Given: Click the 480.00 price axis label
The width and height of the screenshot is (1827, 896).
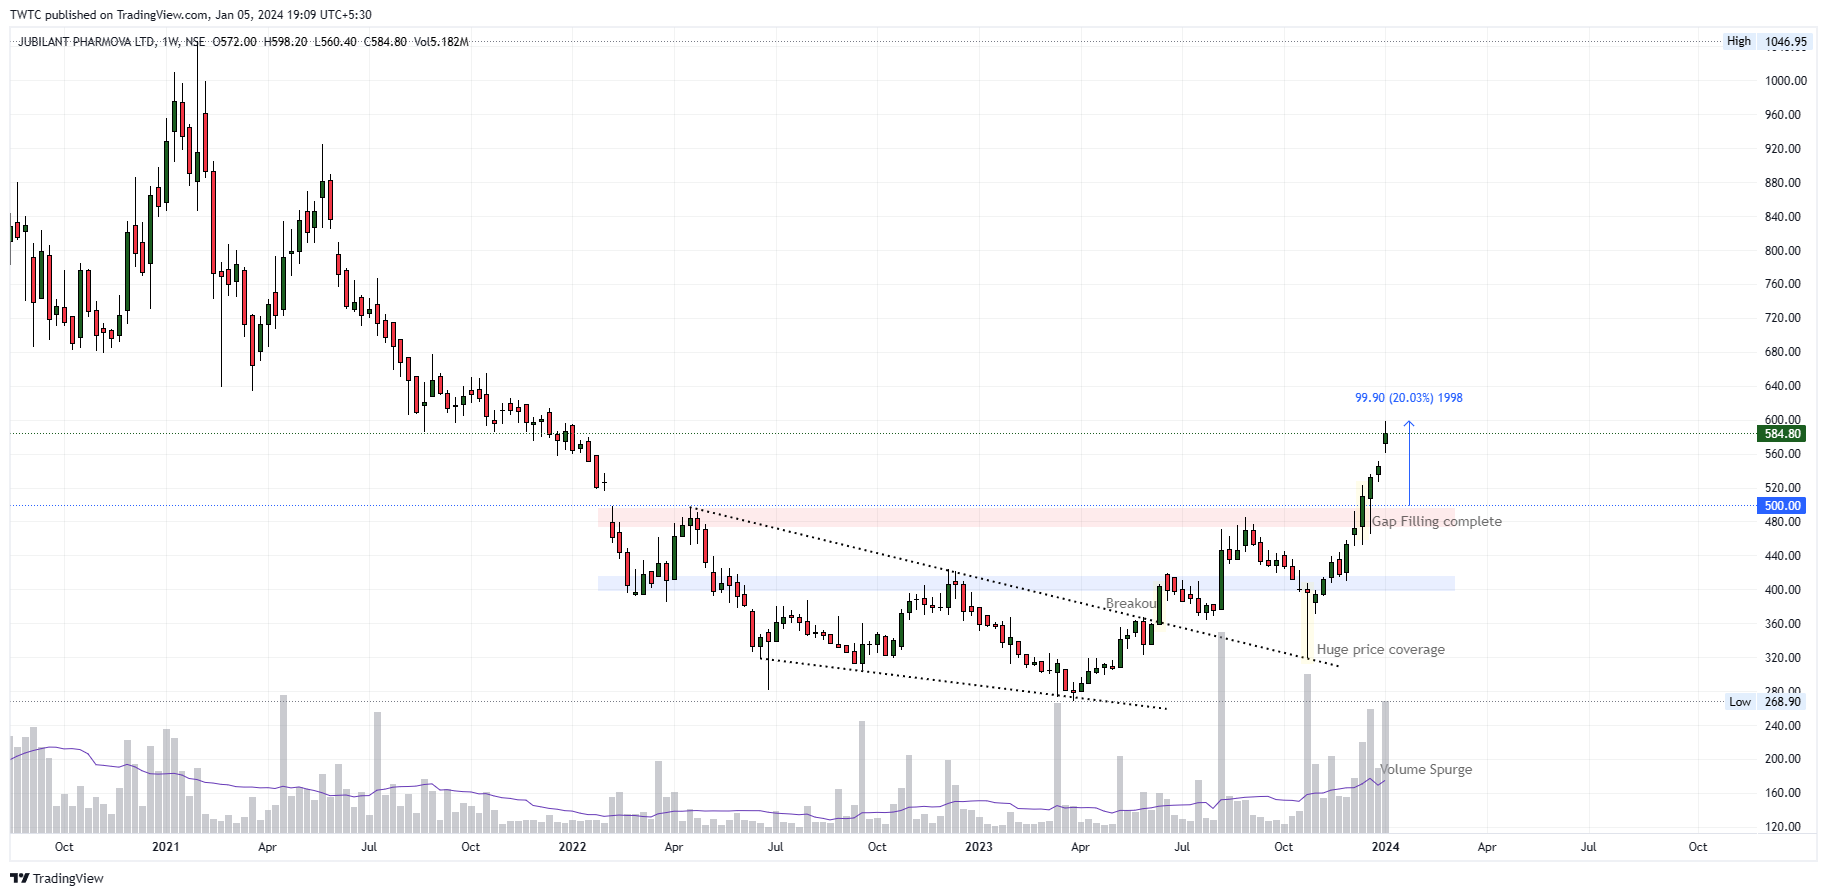Looking at the screenshot, I should 1782,522.
